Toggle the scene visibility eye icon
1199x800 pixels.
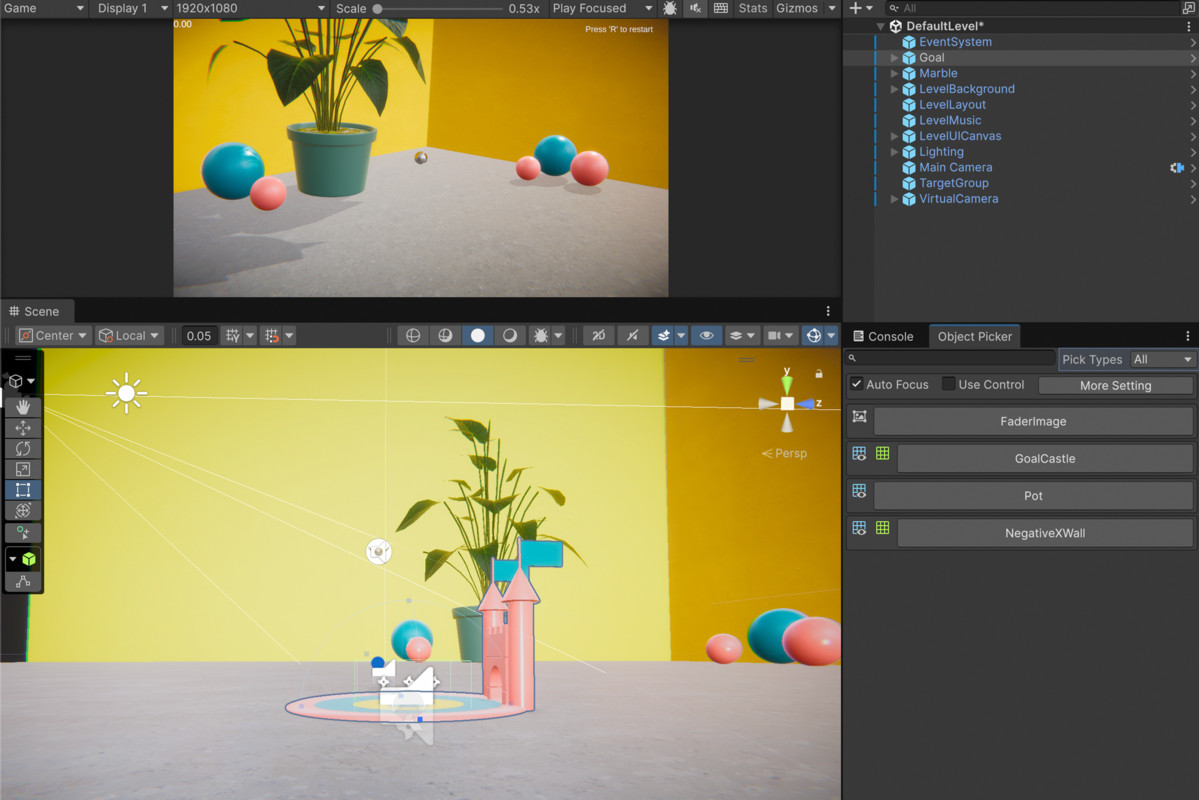(706, 335)
